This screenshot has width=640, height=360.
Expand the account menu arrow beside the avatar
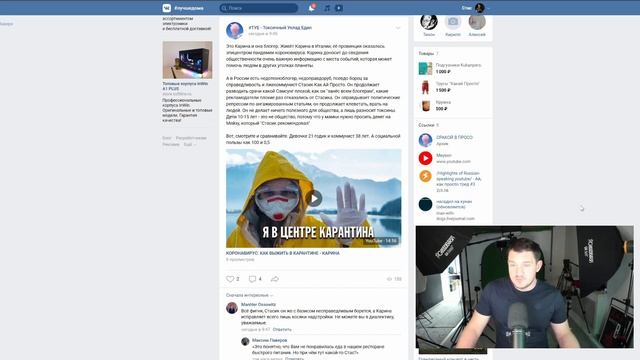click(x=488, y=8)
